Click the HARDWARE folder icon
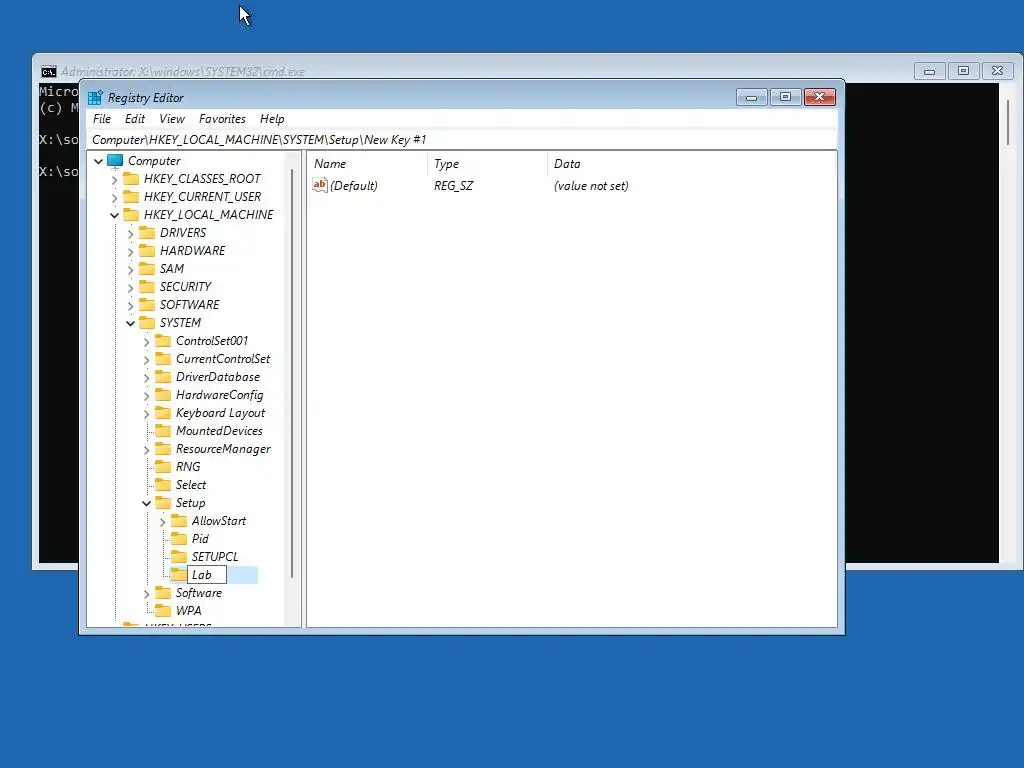Image resolution: width=1024 pixels, height=768 pixels. [x=148, y=251]
